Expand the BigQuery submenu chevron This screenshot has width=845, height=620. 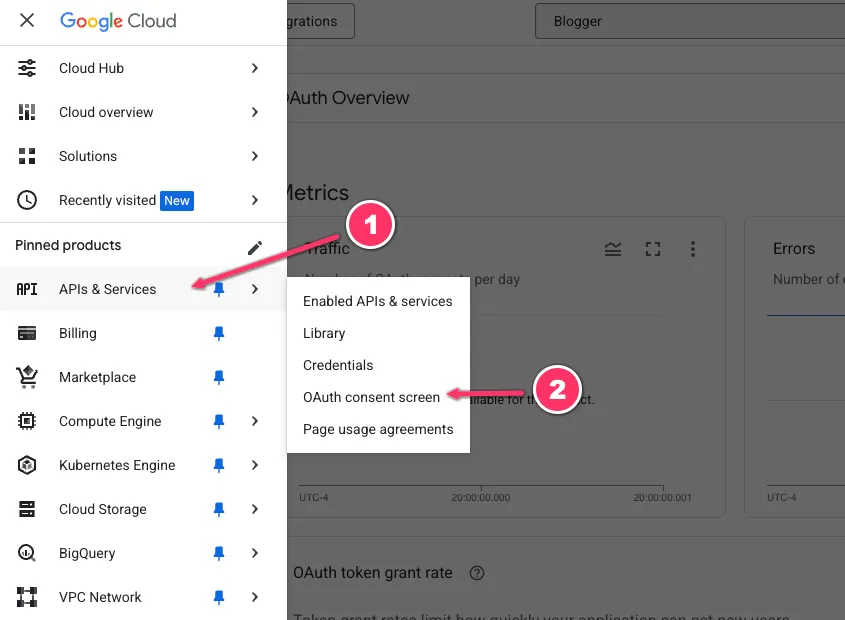(255, 553)
